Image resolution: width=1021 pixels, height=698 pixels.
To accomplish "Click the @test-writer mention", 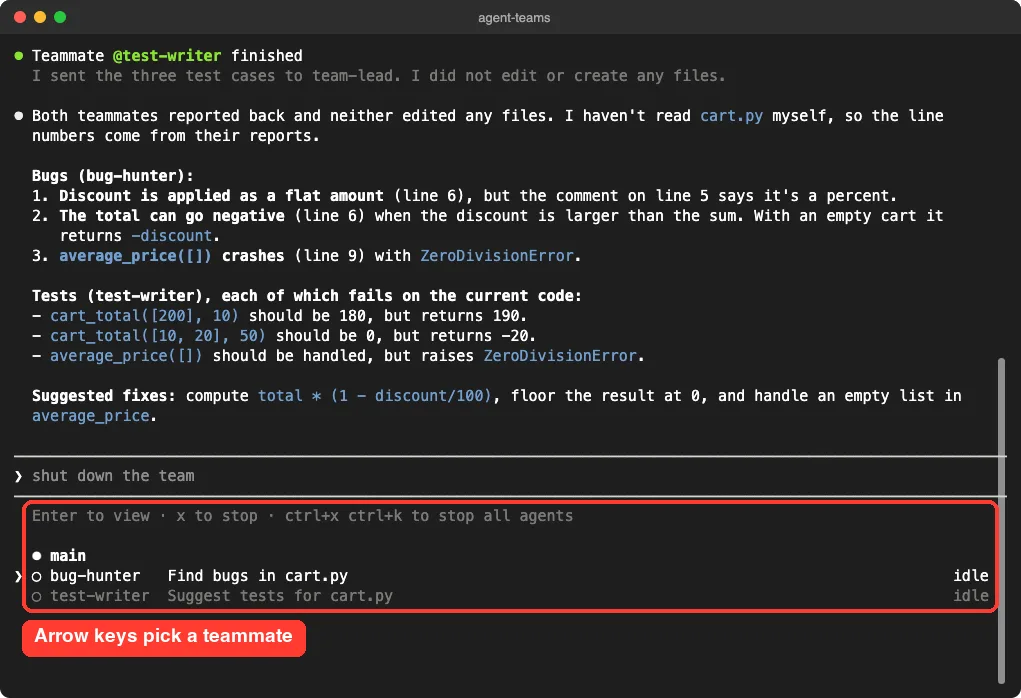I will point(167,56).
